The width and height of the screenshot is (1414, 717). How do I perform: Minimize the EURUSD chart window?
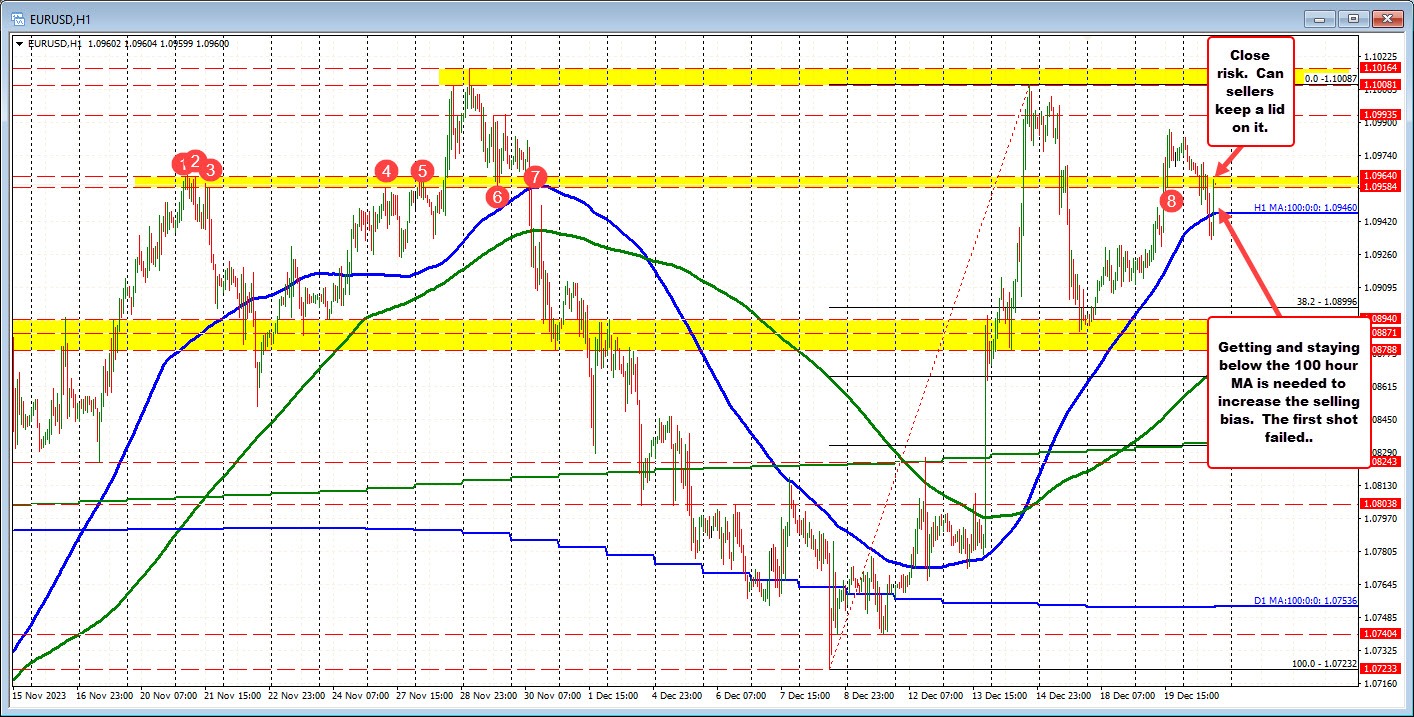click(1319, 18)
